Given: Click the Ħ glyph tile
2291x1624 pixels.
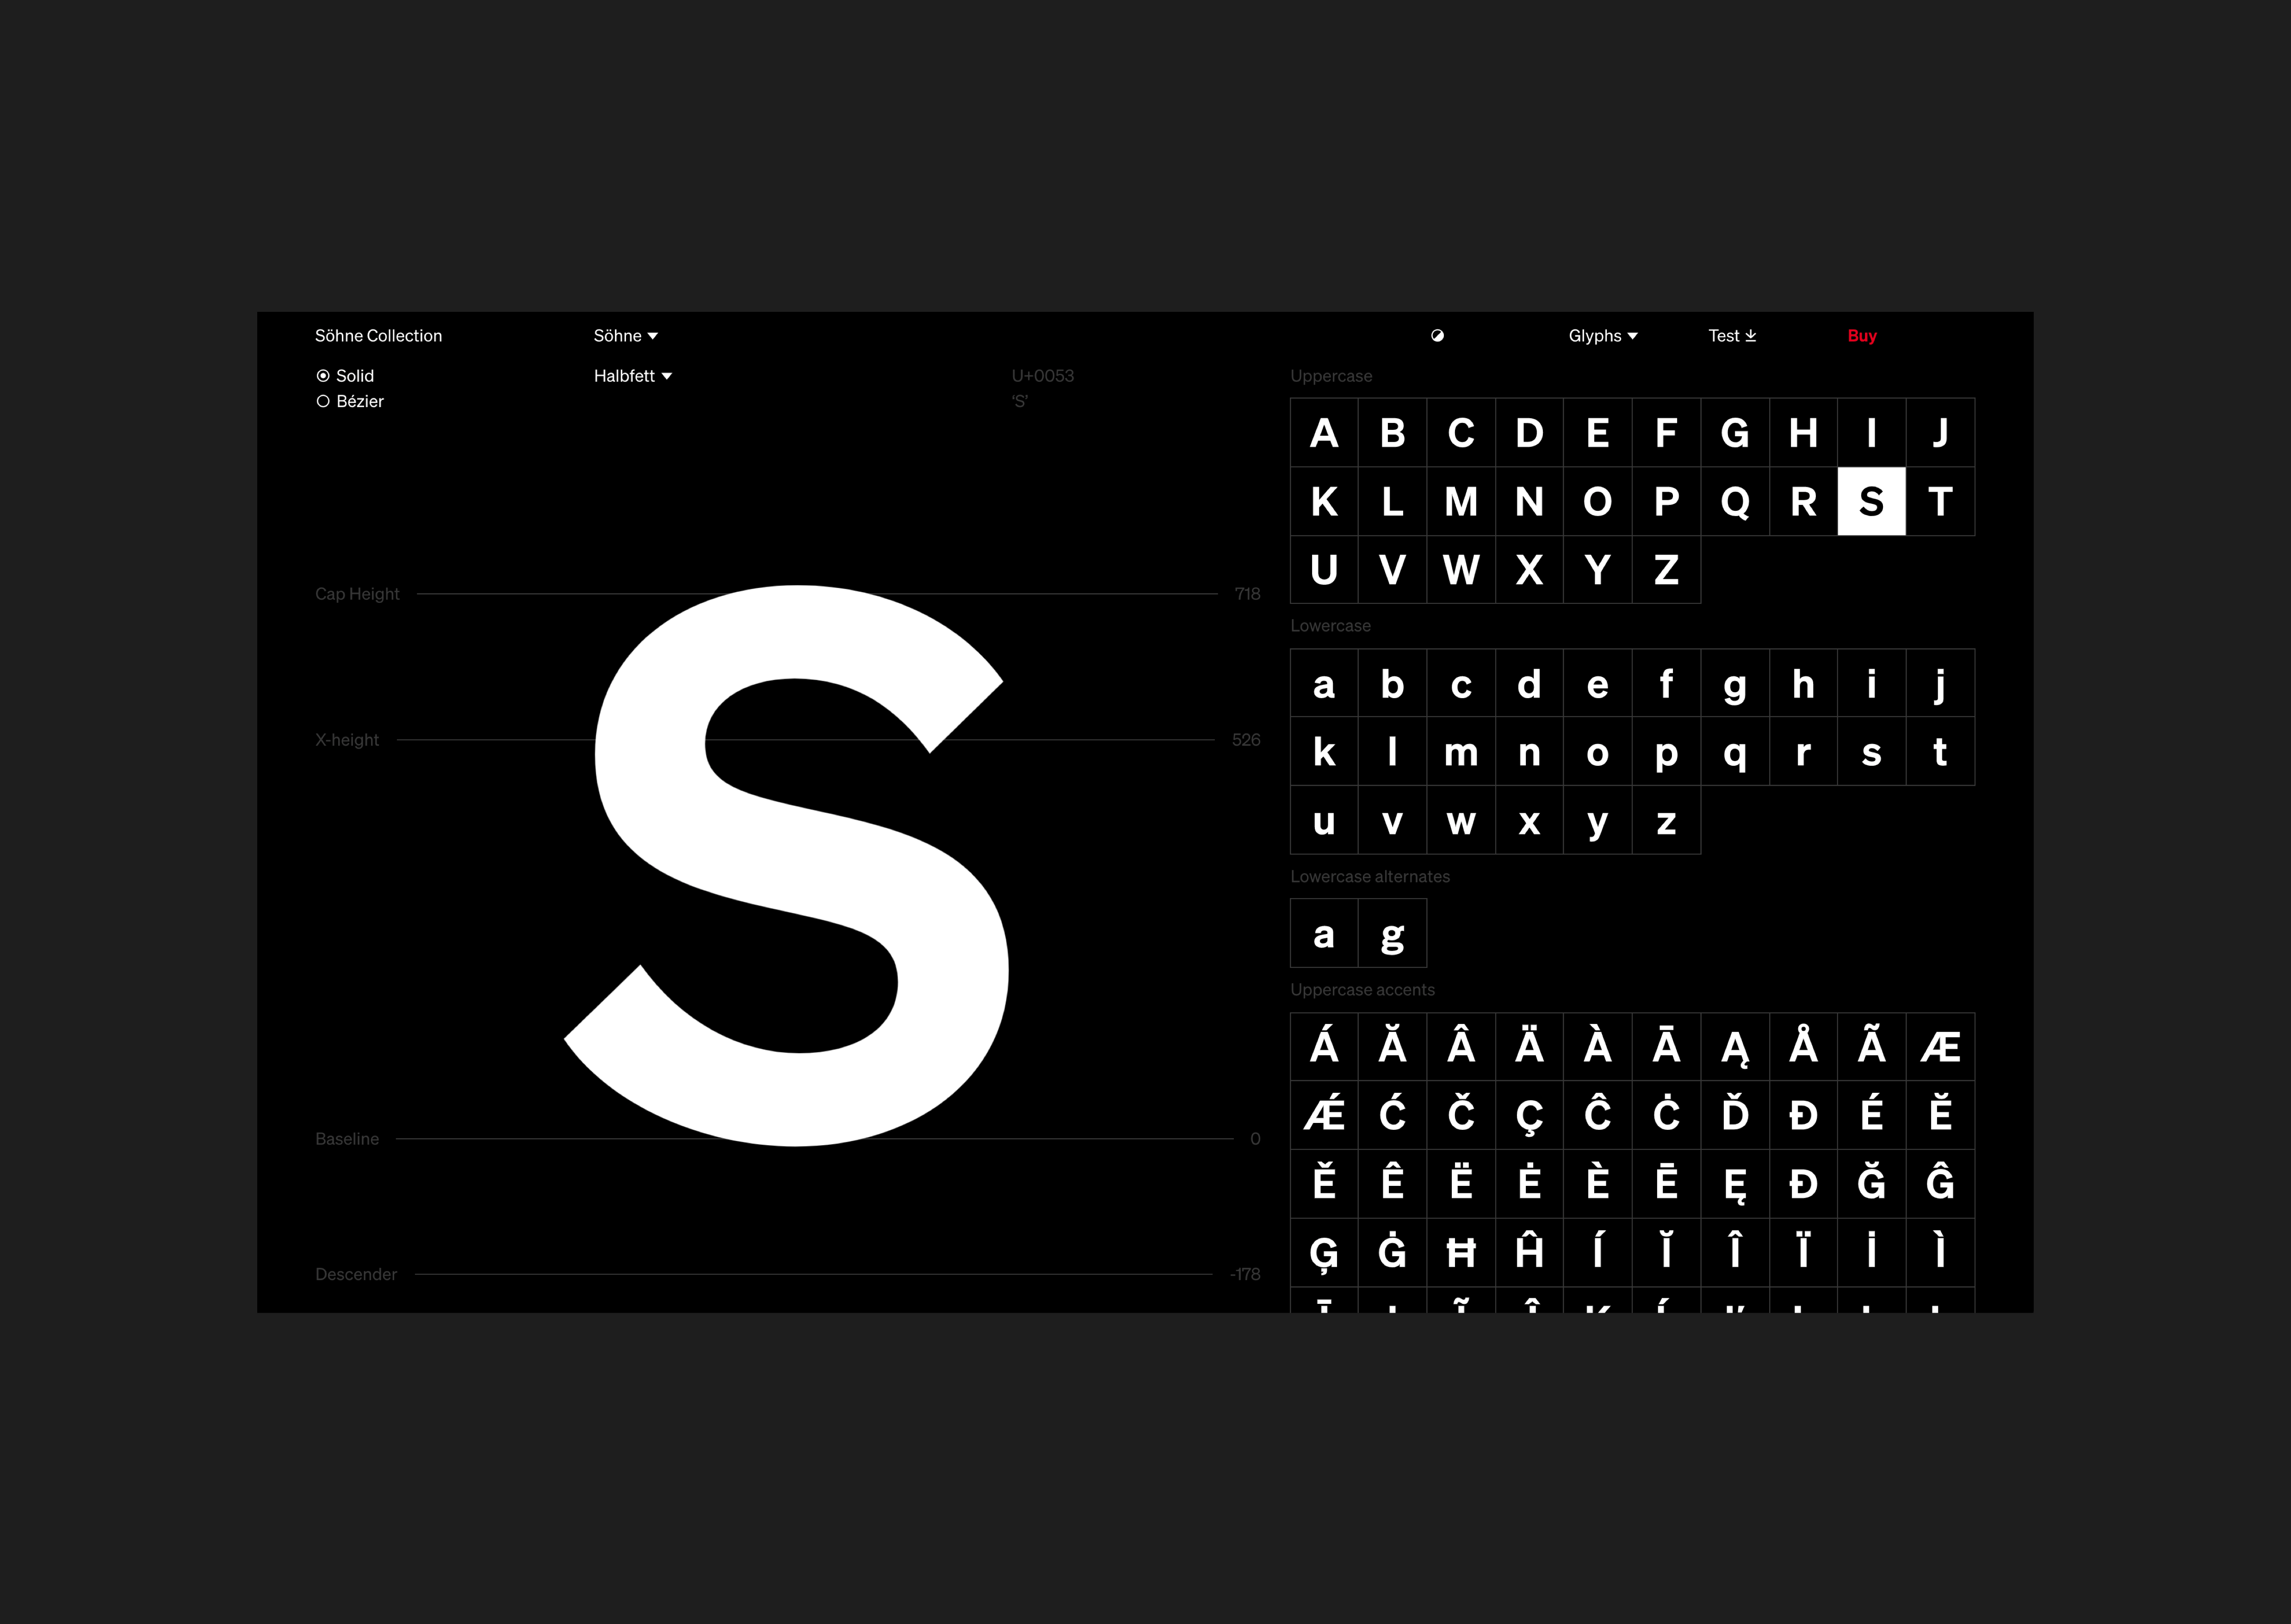Looking at the screenshot, I should click(x=1461, y=1252).
